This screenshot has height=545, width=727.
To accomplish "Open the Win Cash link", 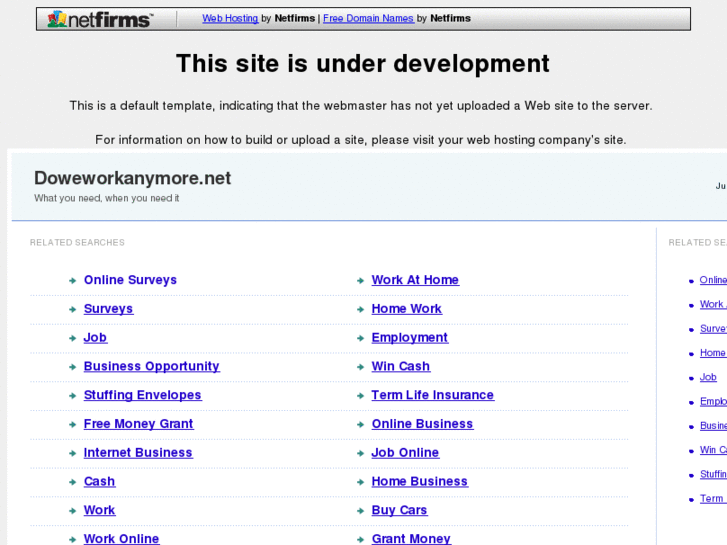I will (x=401, y=366).
